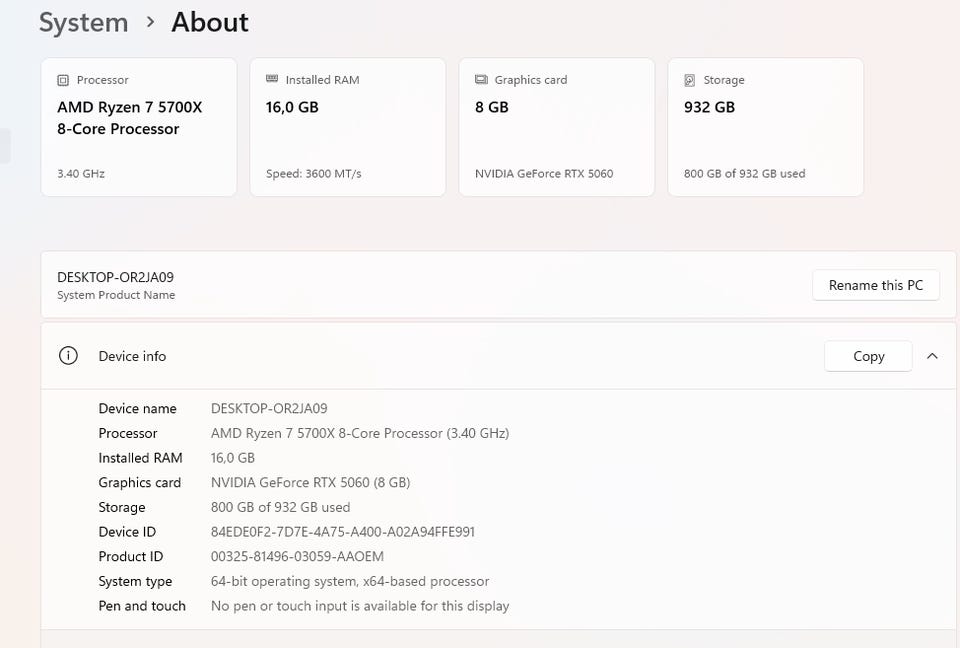This screenshot has width=960, height=648.
Task: Click the Storage drive icon
Action: (689, 80)
